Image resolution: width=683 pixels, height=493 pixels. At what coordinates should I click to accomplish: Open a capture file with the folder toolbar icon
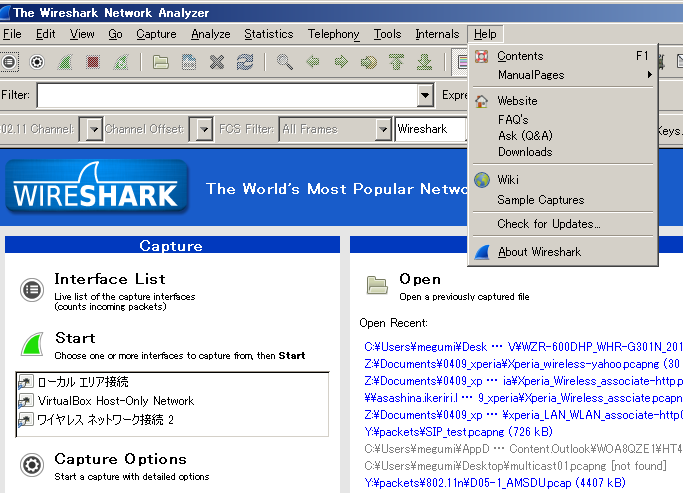tap(161, 62)
